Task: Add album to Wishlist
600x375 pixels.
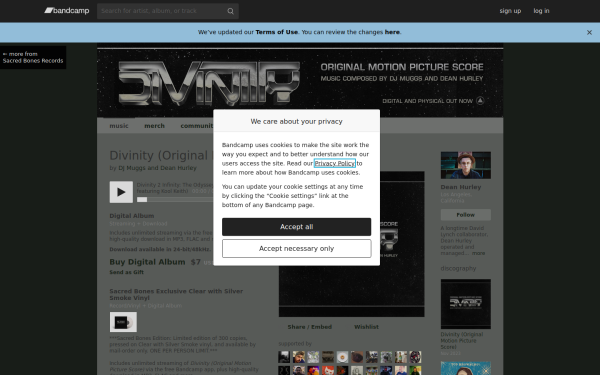Action: 366,327
